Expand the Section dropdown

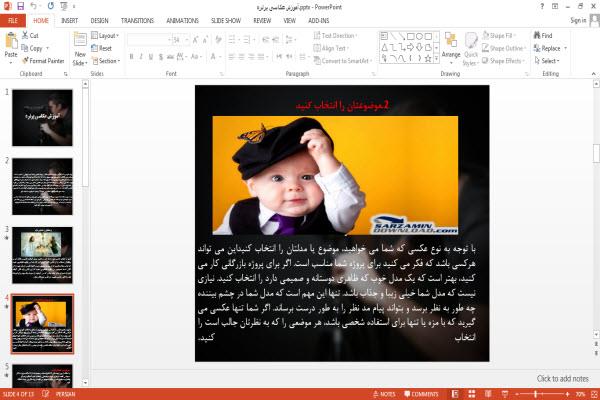pyautogui.click(x=106, y=61)
